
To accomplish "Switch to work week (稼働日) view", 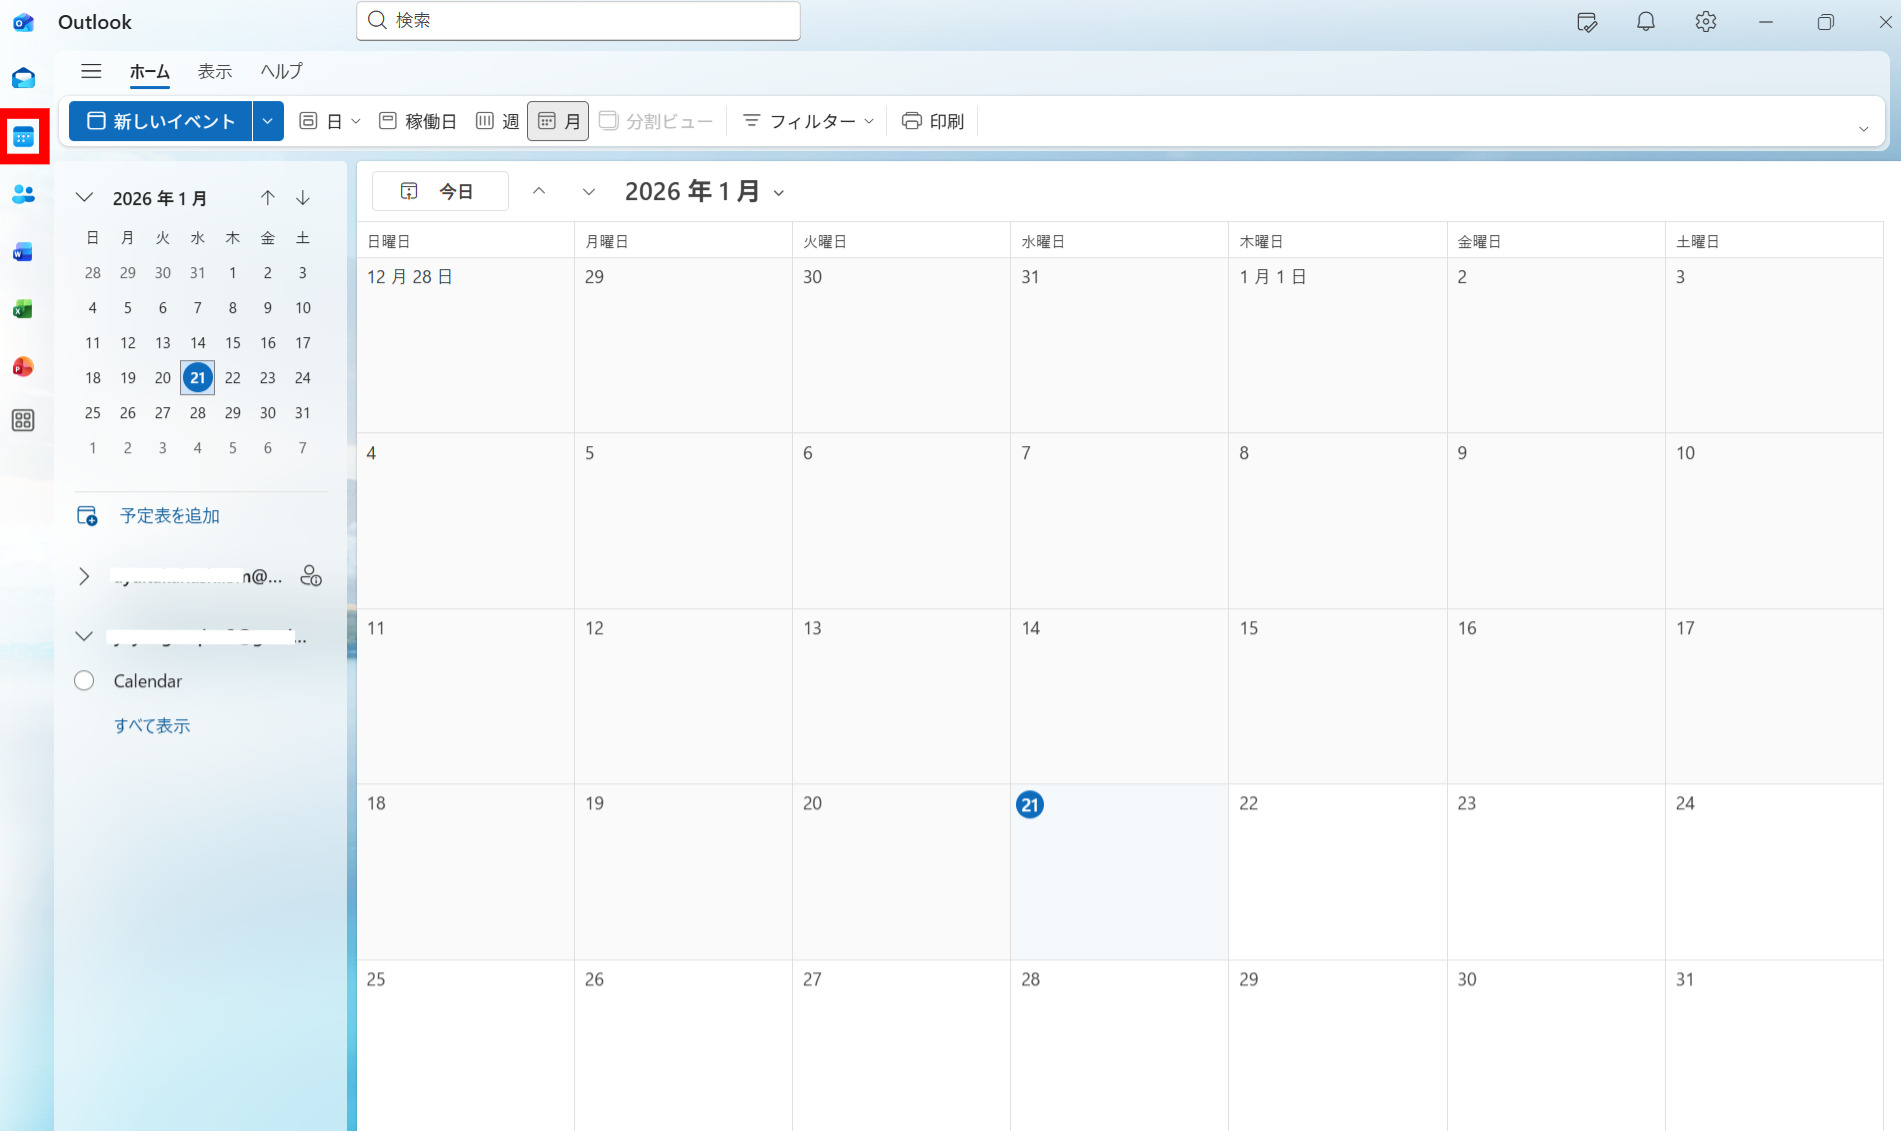I will point(418,121).
